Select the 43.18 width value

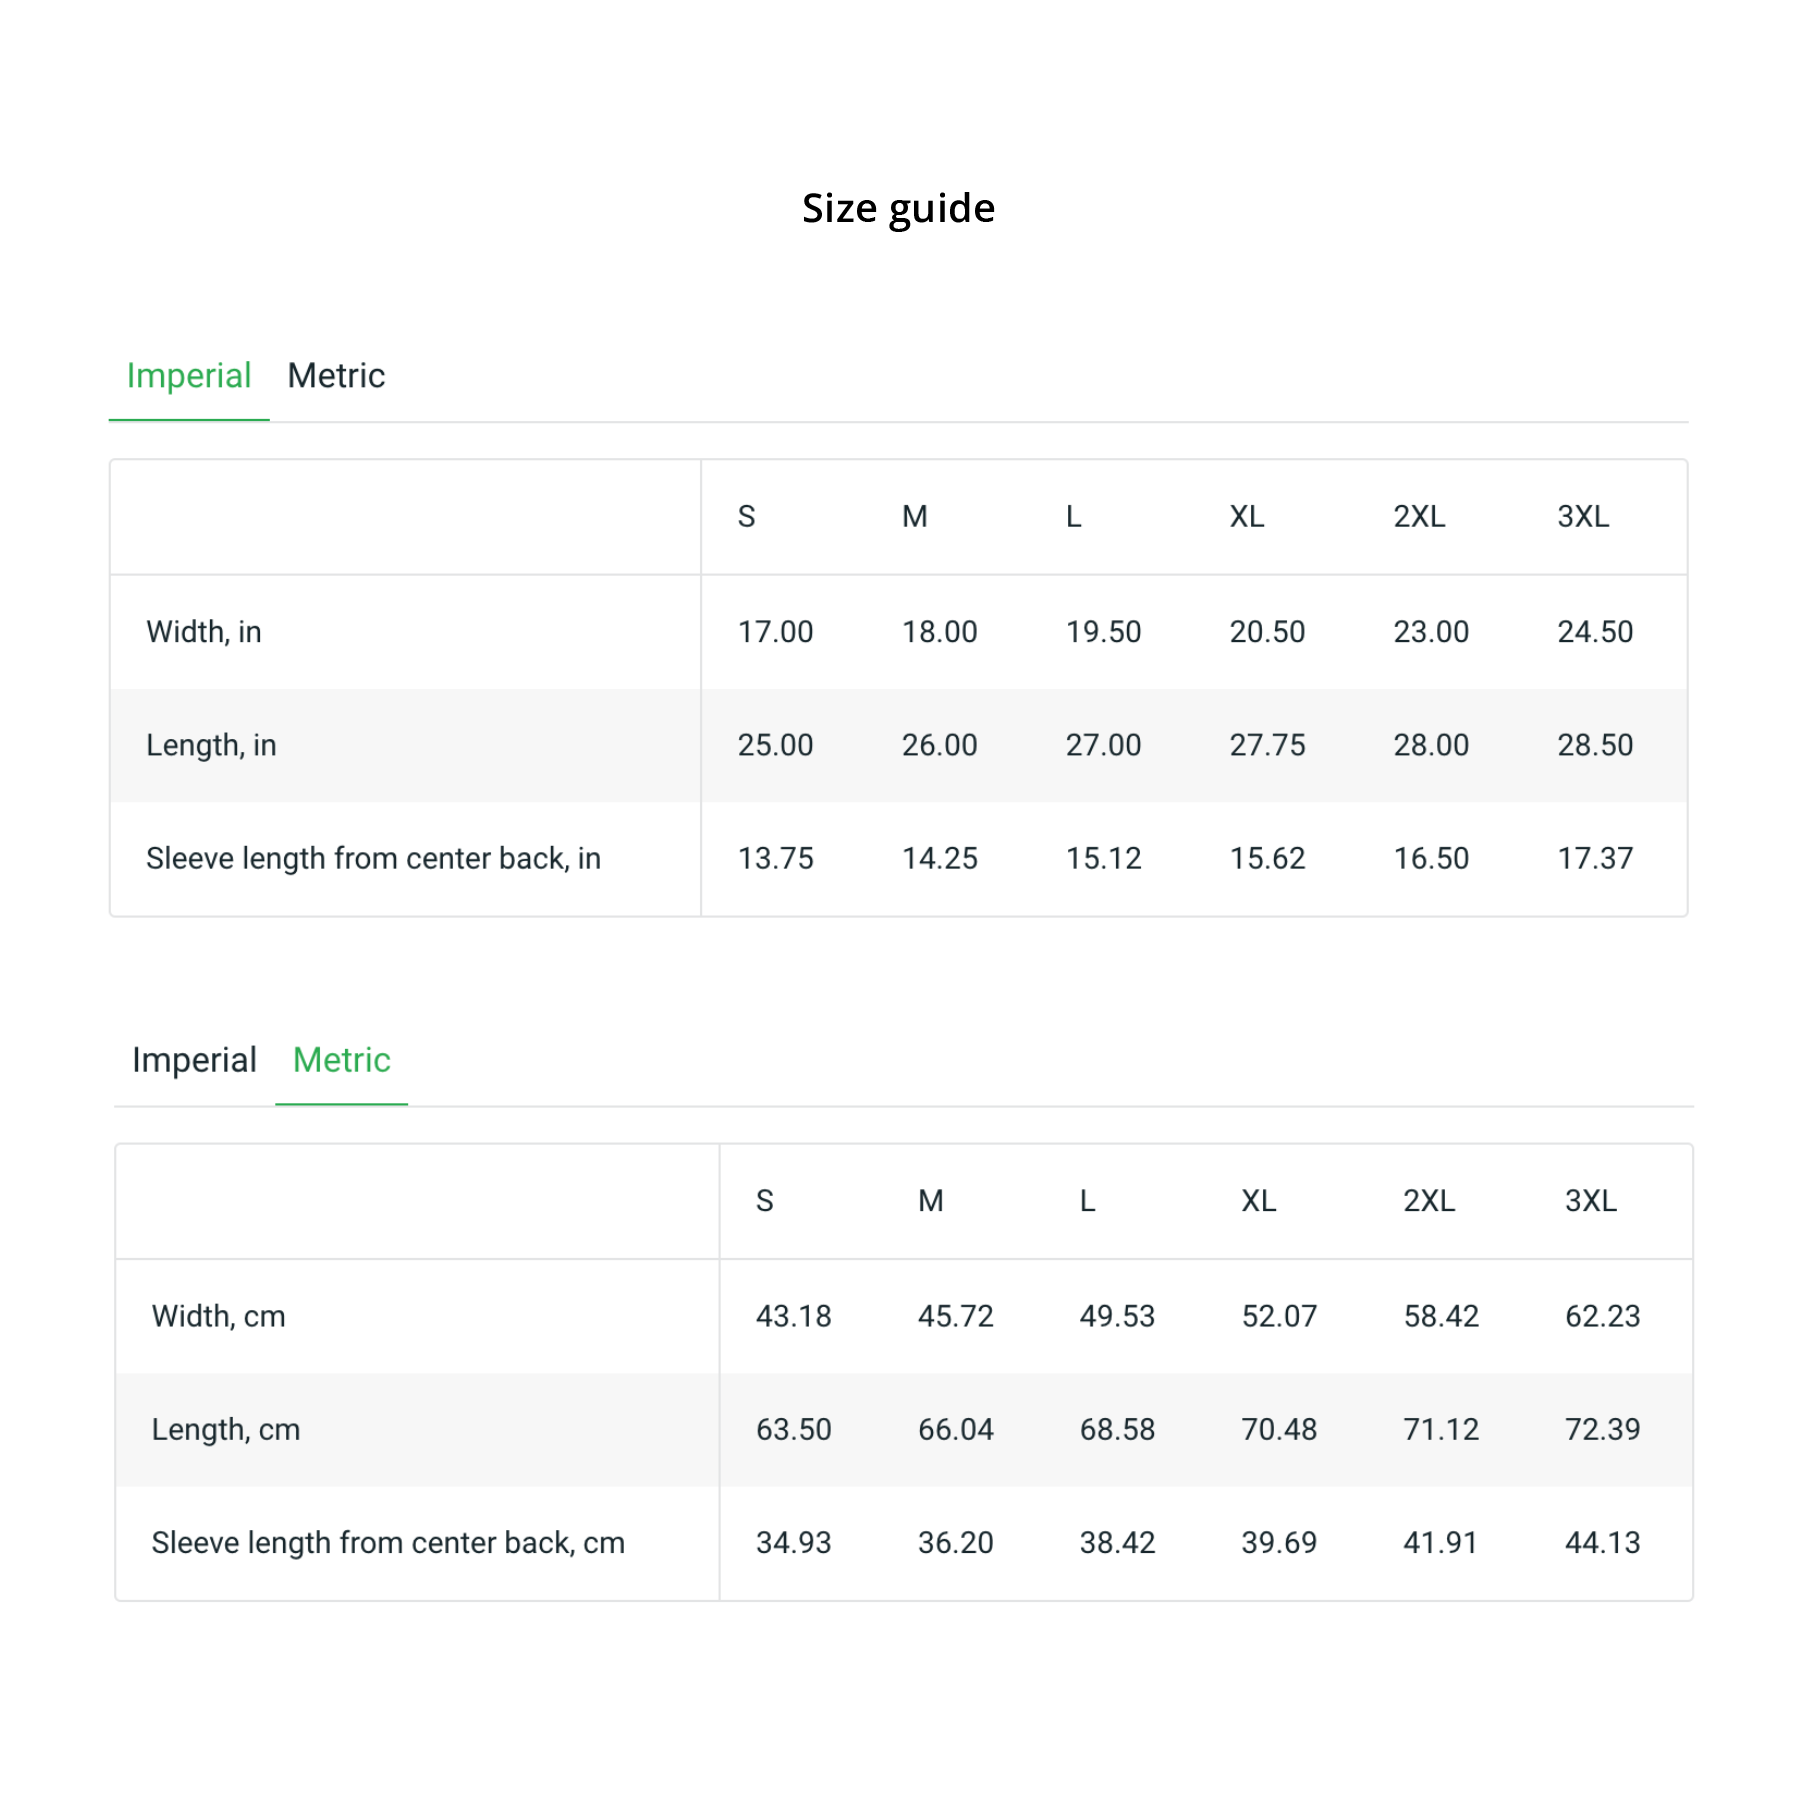tap(793, 1316)
